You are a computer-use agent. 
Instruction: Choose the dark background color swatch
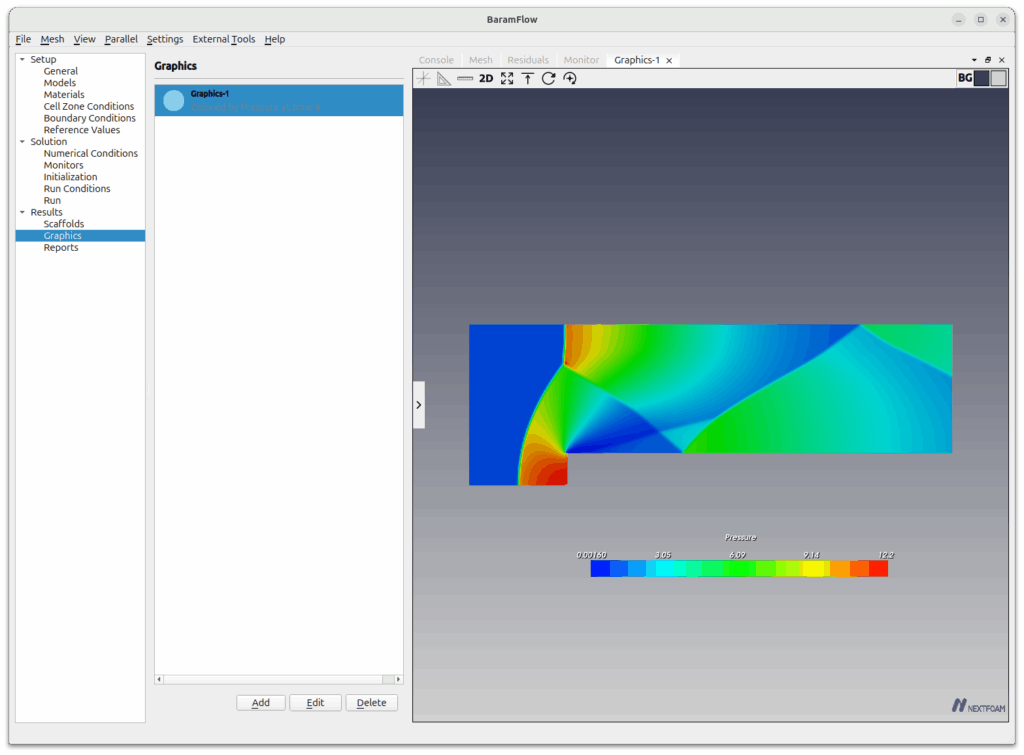click(982, 78)
